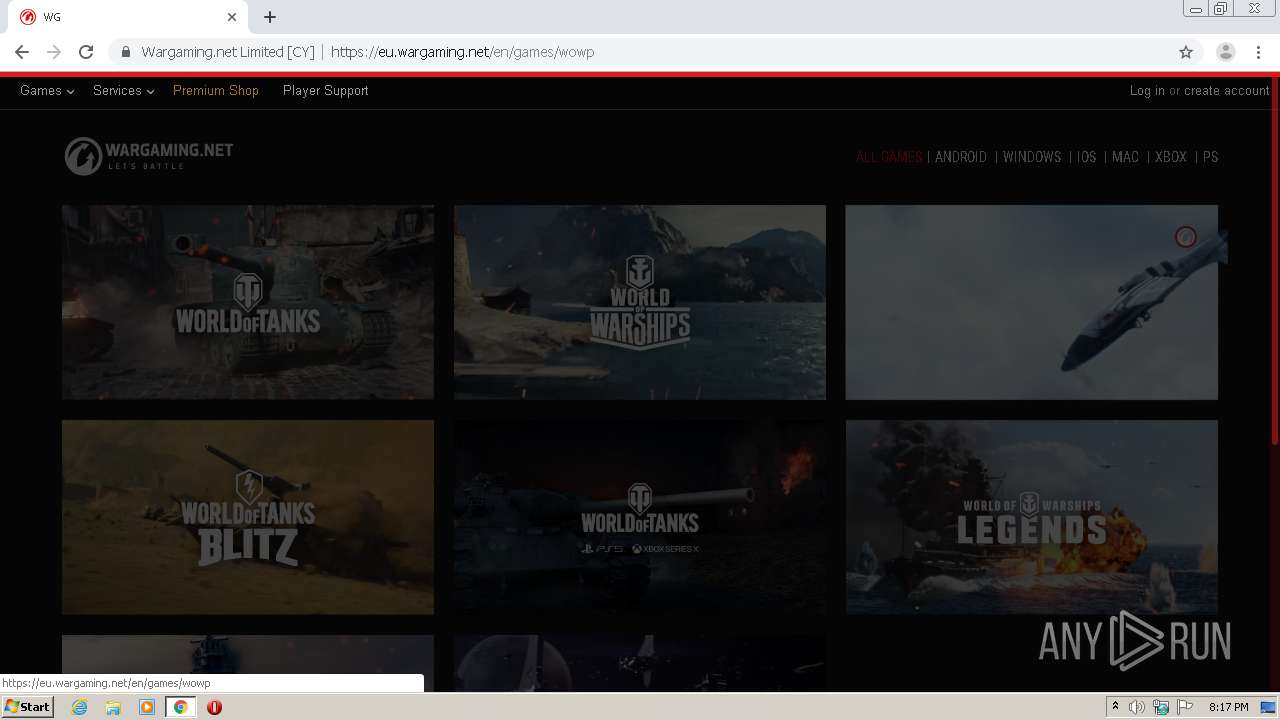Open the Premium Shop link
1280x720 pixels.
(216, 90)
